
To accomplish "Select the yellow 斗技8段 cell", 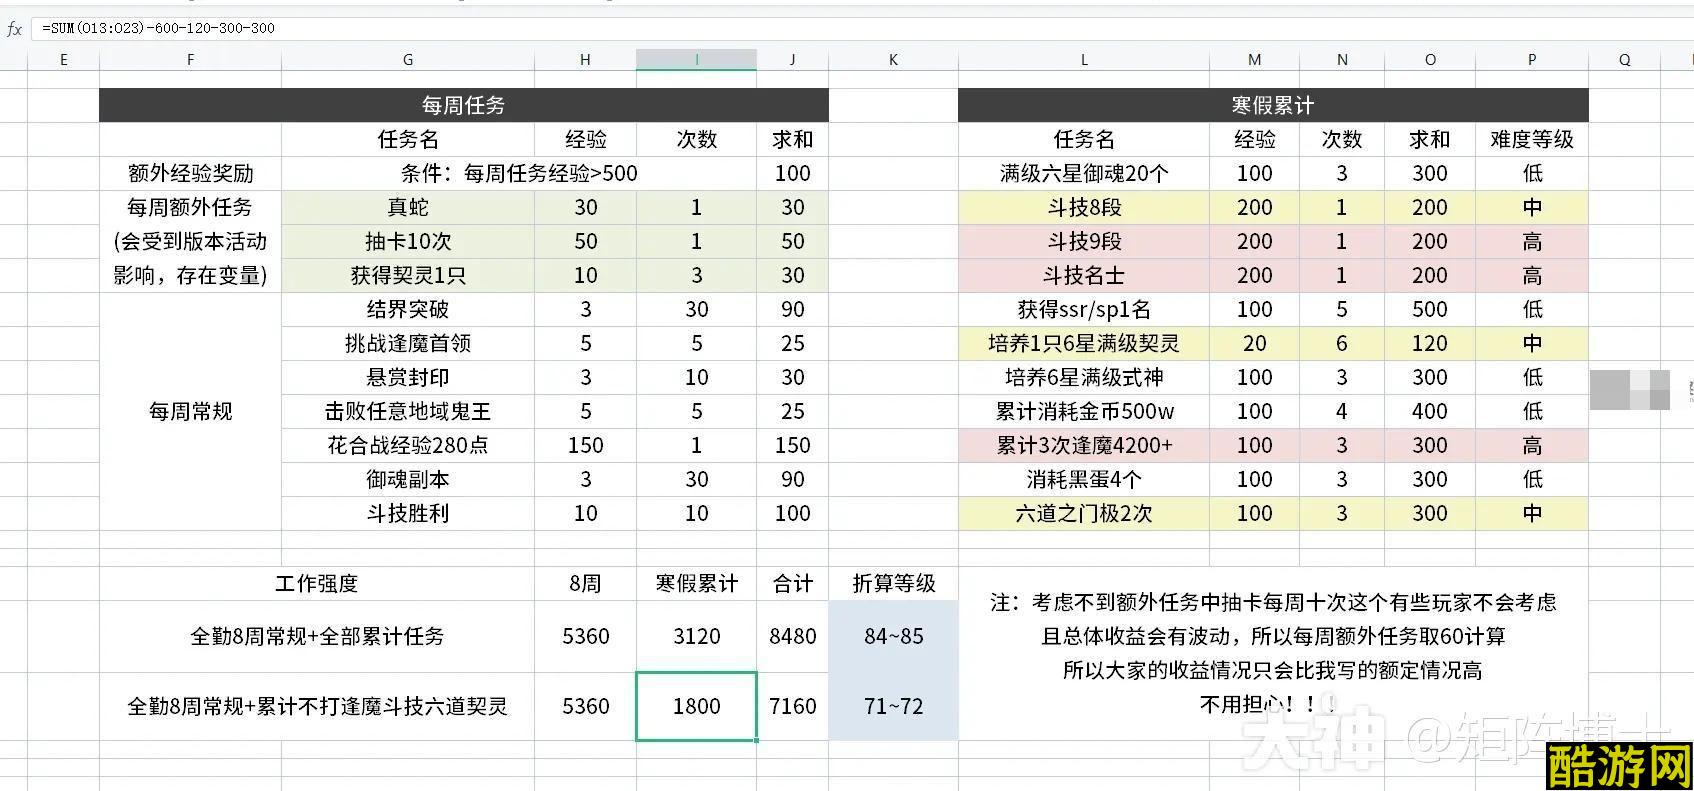I will click(1084, 207).
